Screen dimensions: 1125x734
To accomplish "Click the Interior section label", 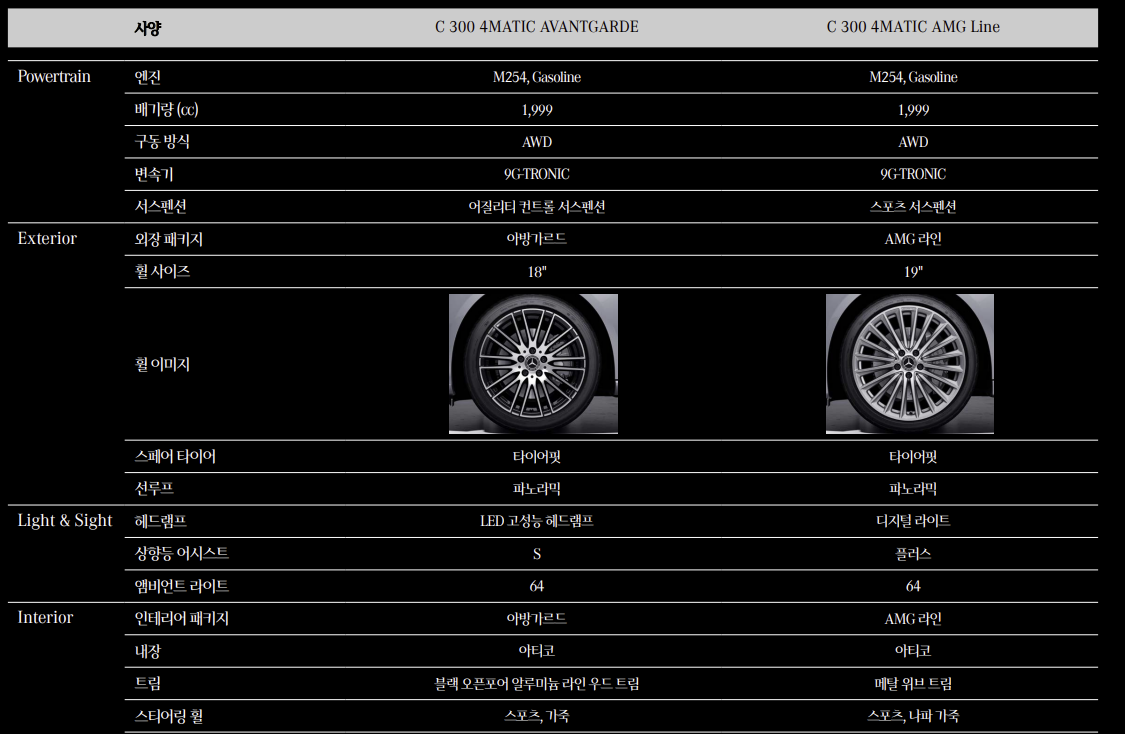I will [x=45, y=617].
